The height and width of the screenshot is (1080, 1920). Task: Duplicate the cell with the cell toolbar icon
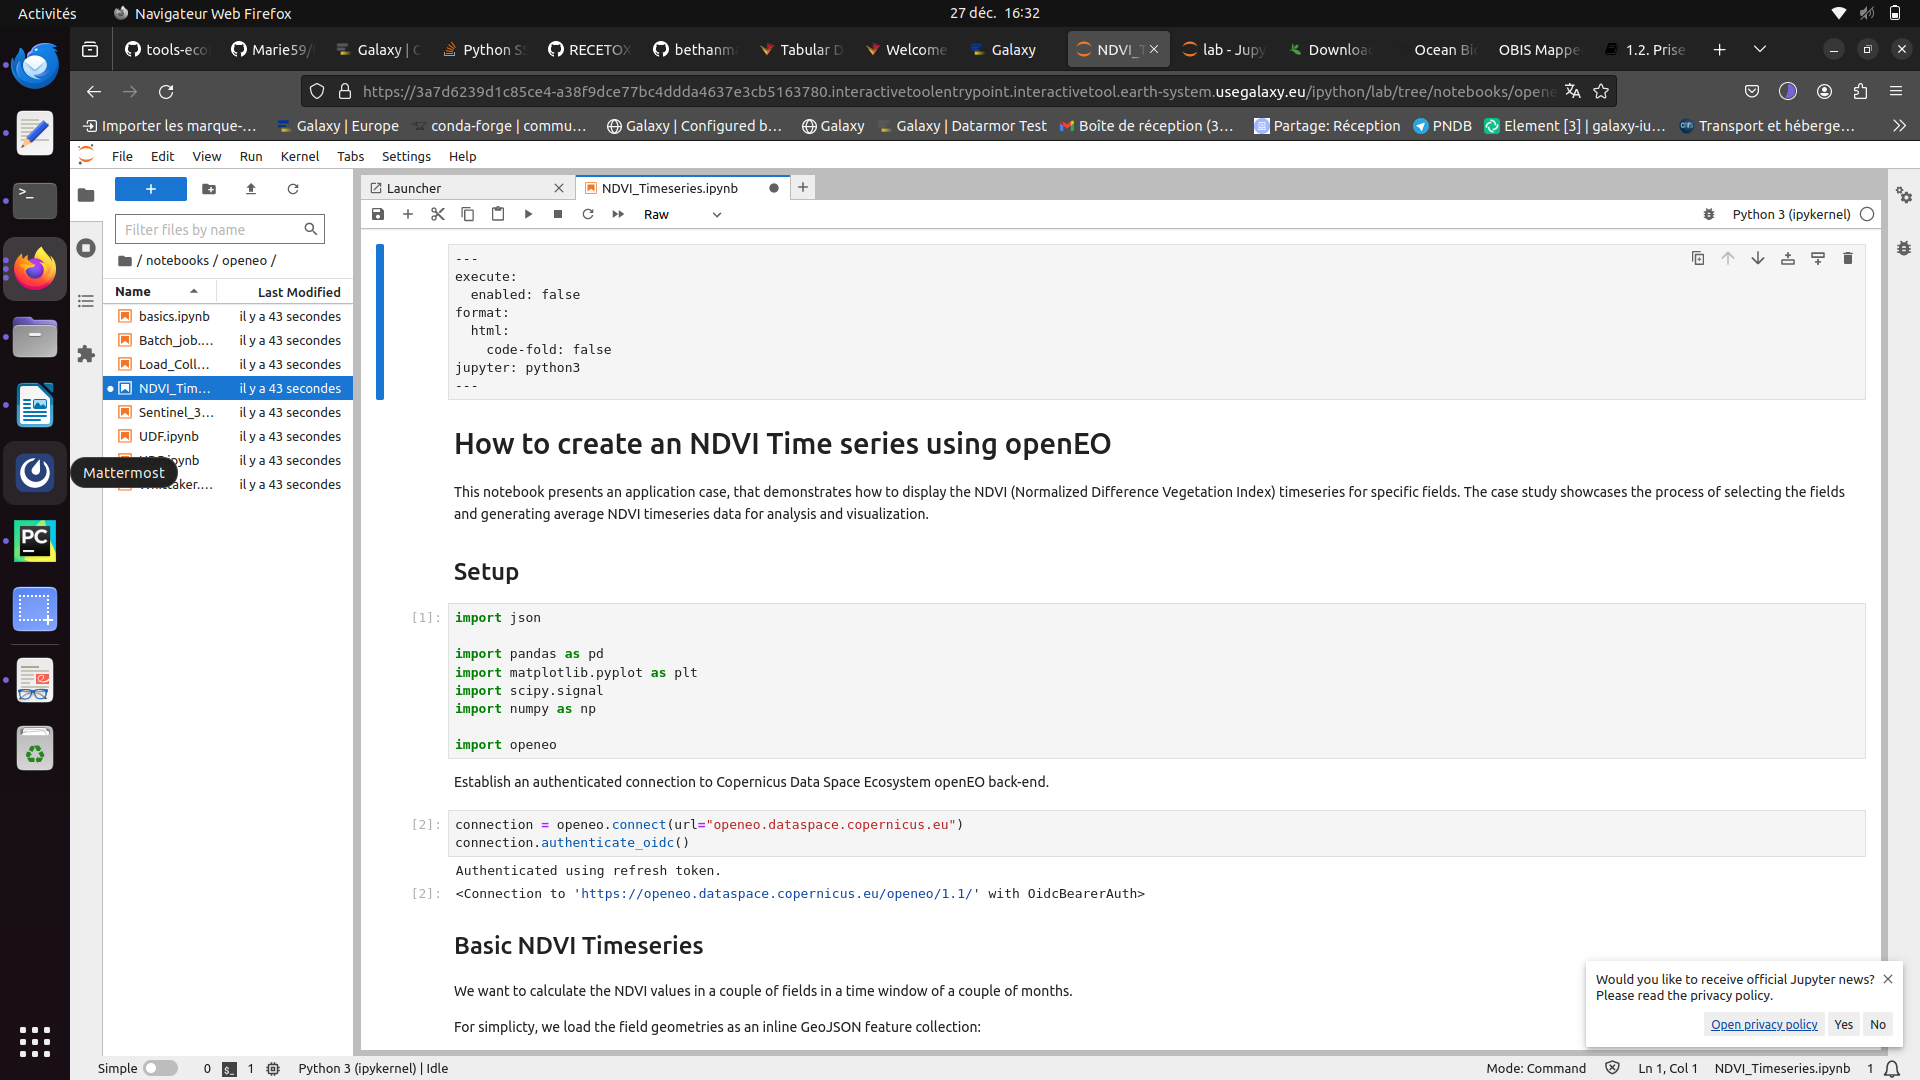(x=1698, y=258)
